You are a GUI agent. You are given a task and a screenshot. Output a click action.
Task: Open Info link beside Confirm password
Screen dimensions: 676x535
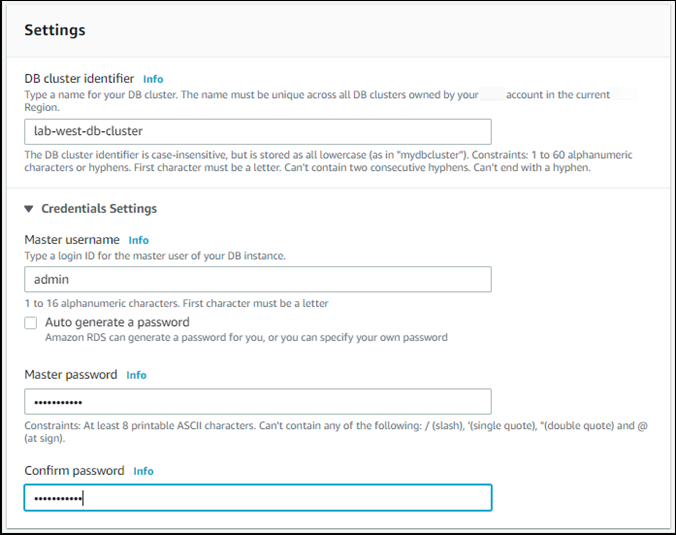(x=143, y=471)
